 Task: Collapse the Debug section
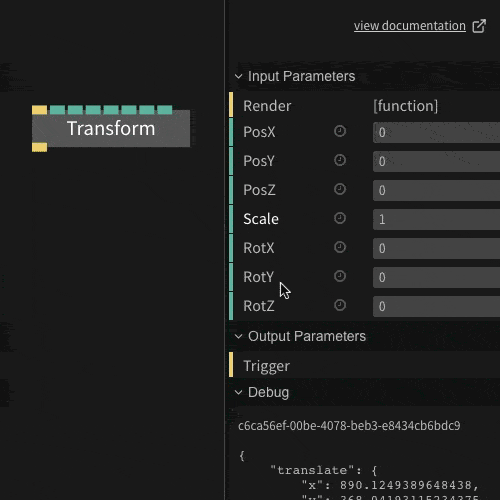(238, 392)
